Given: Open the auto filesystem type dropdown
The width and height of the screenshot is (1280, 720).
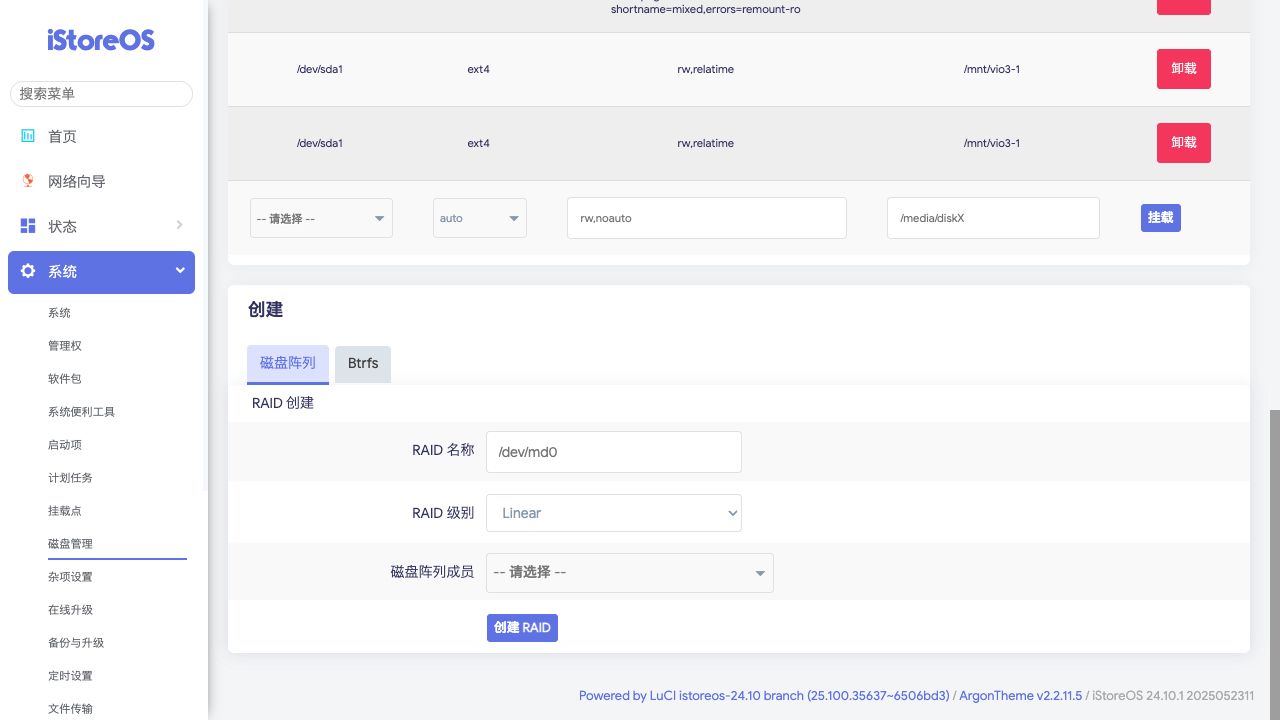Looking at the screenshot, I should click(x=479, y=218).
